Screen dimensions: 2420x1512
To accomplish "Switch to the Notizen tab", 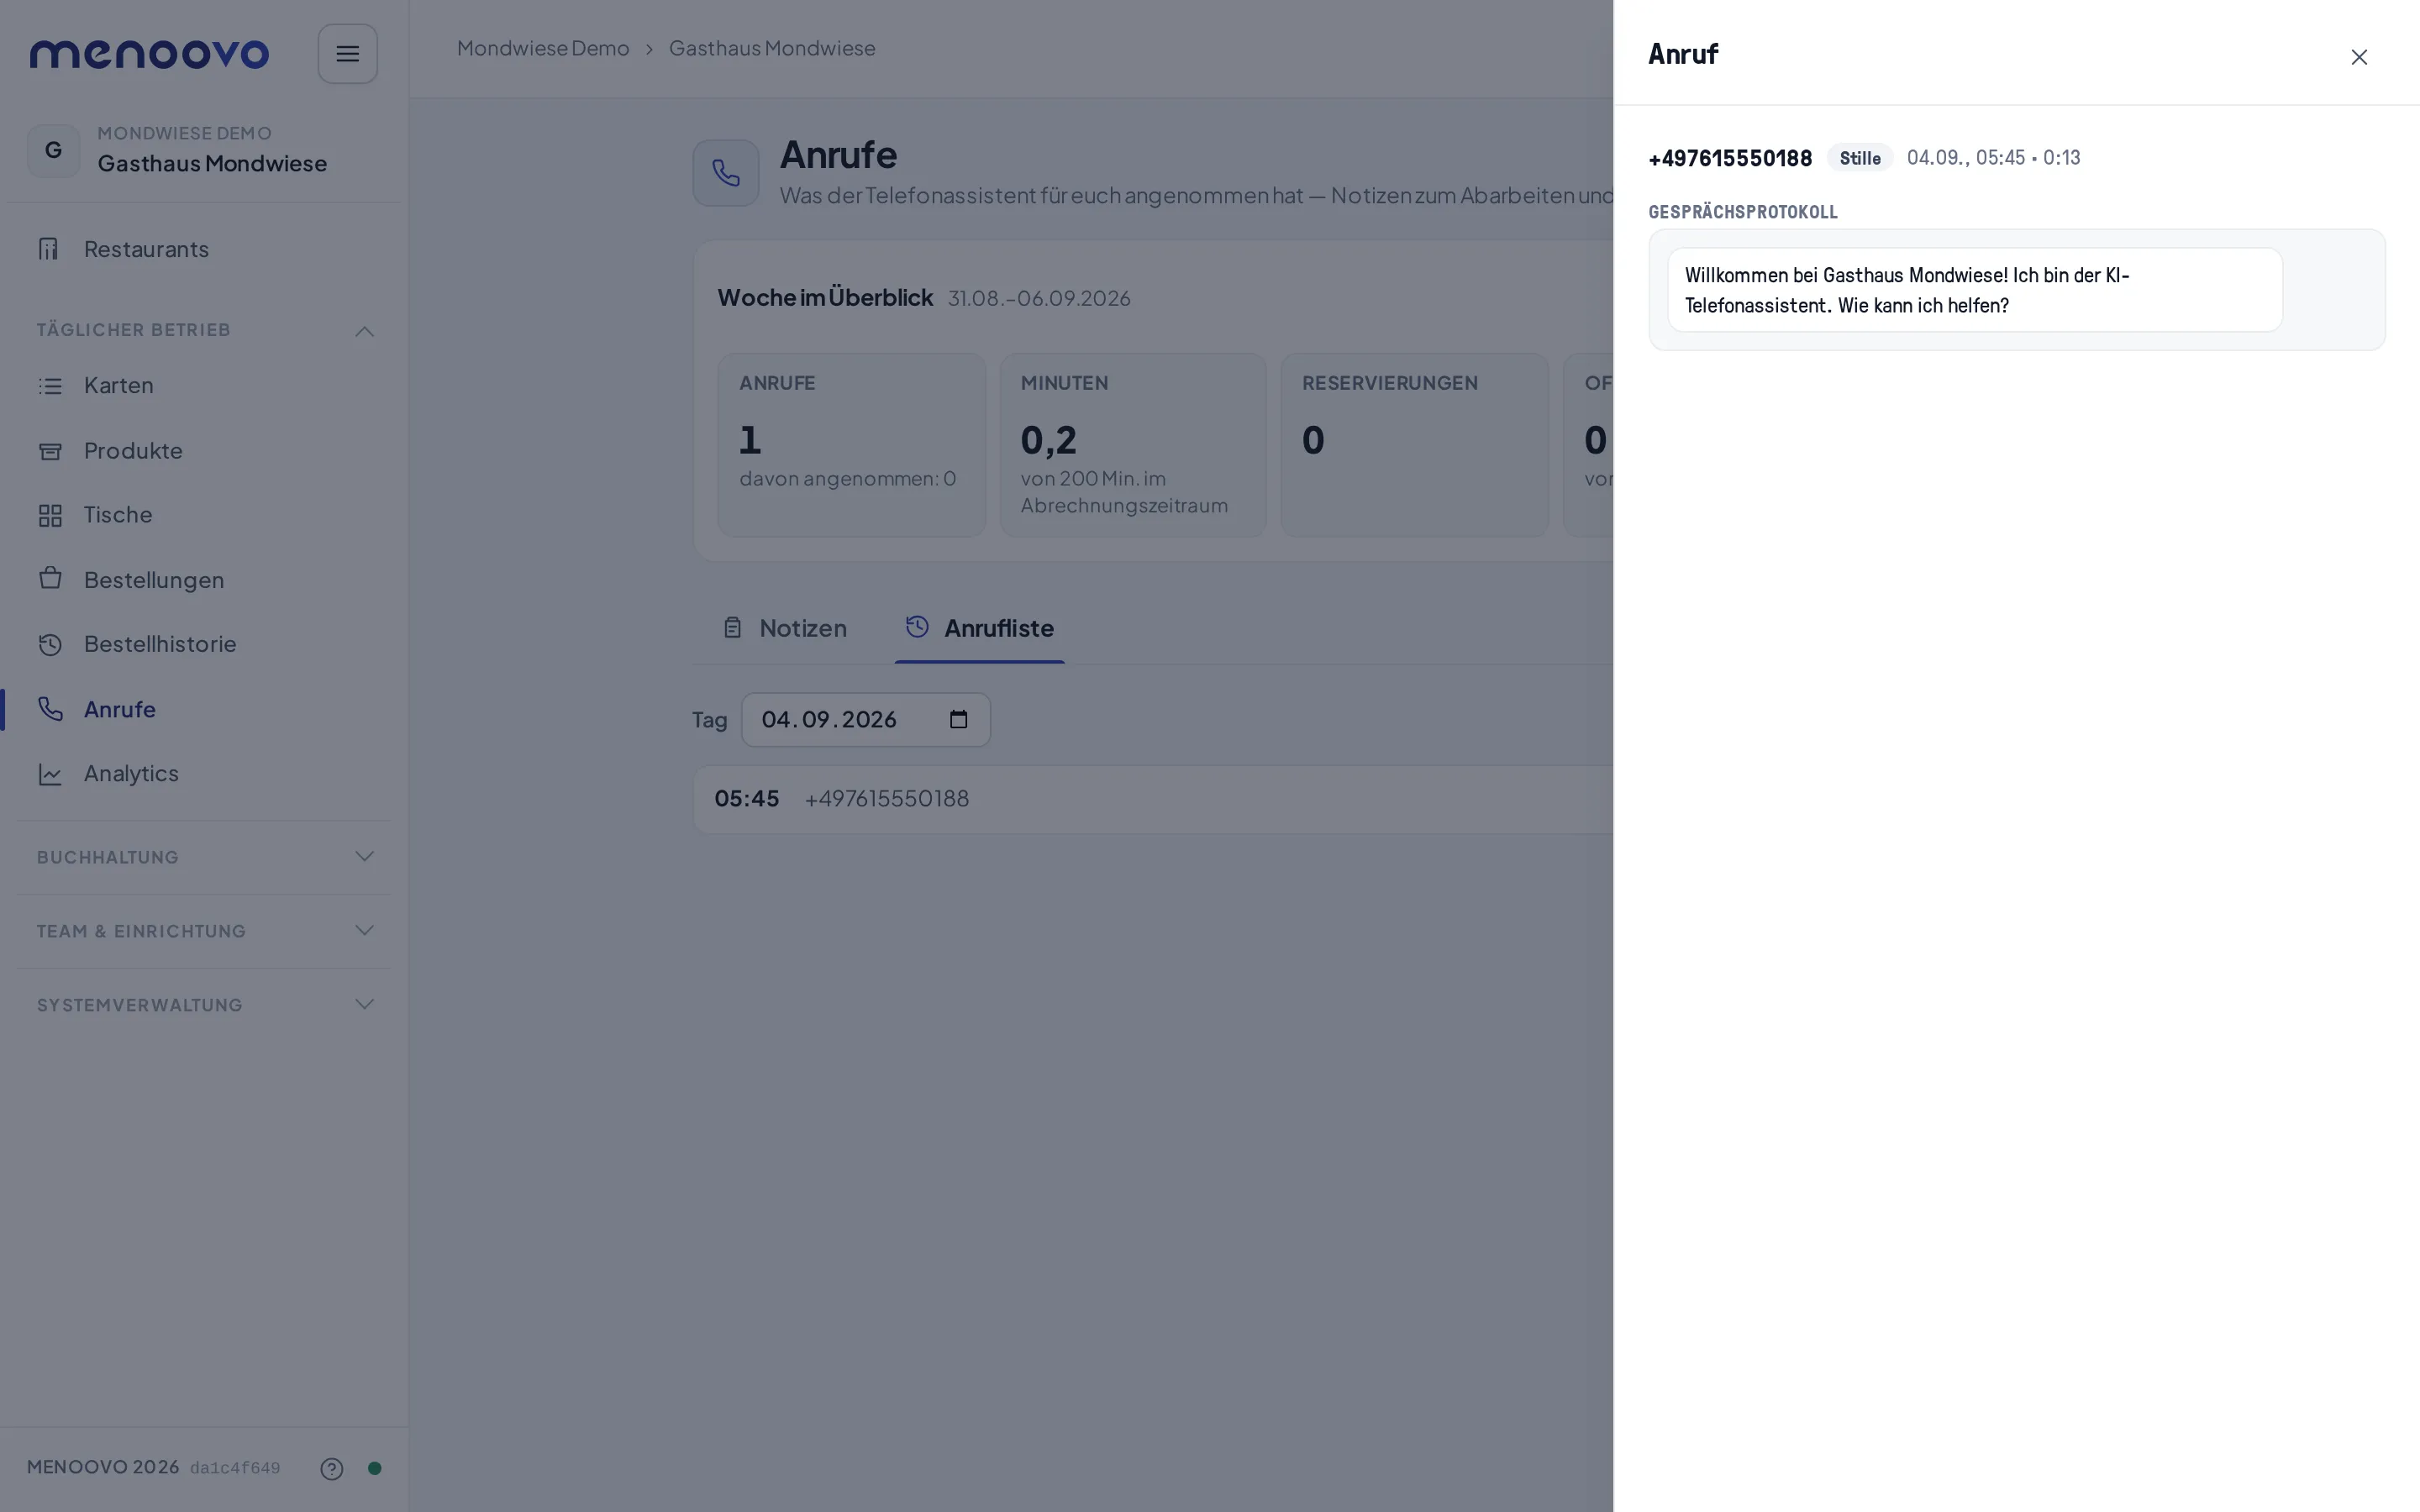I will tap(785, 629).
